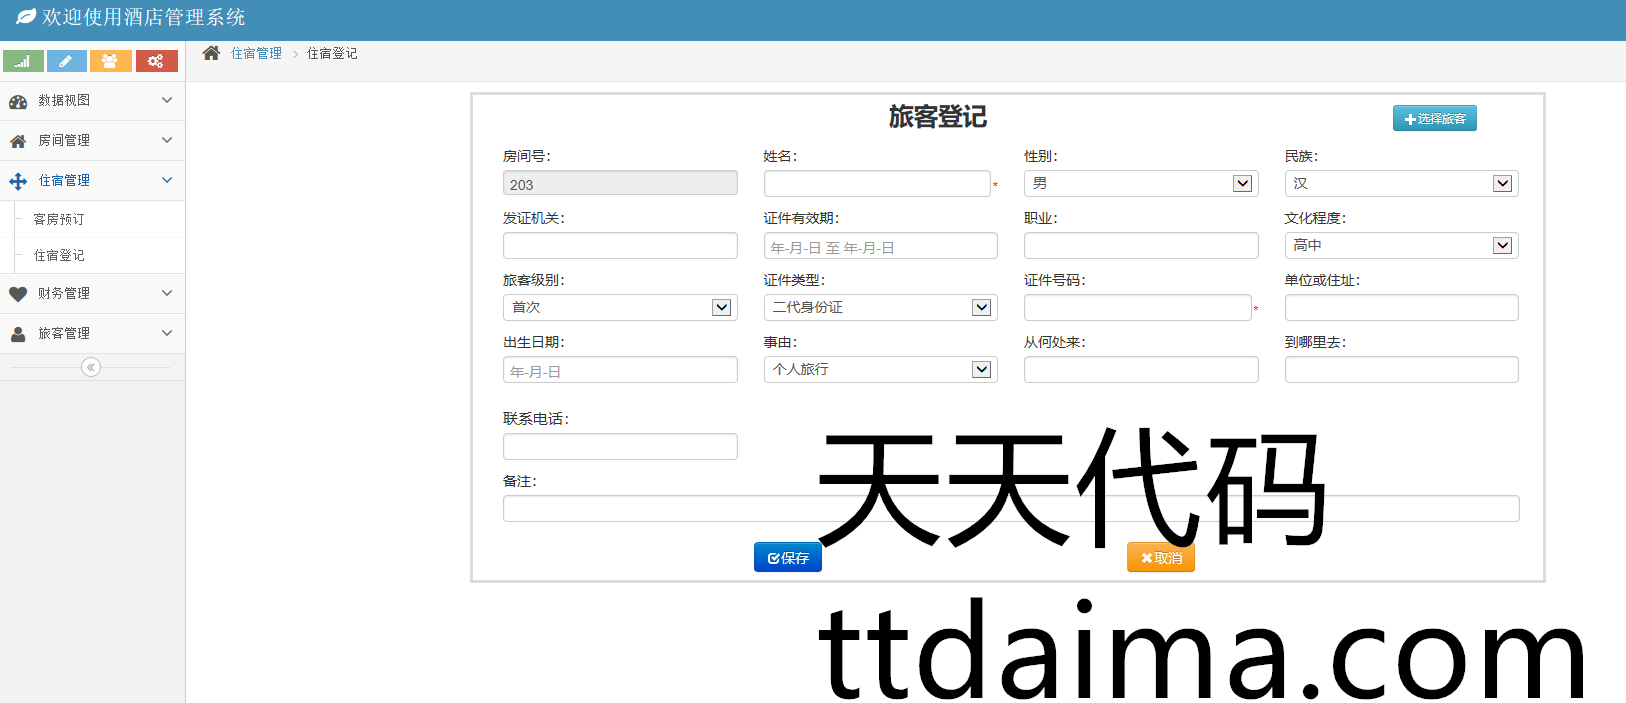Screen dimensions: 1626x703
Task: Click the red gears shortcut icon
Action: [156, 62]
